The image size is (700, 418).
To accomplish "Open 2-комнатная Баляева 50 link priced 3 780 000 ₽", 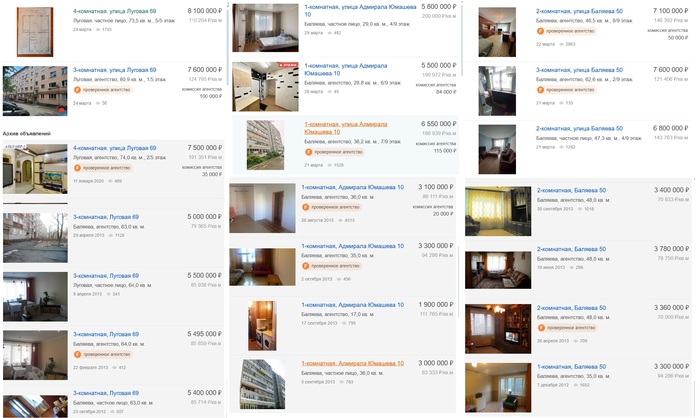I will pyautogui.click(x=571, y=249).
